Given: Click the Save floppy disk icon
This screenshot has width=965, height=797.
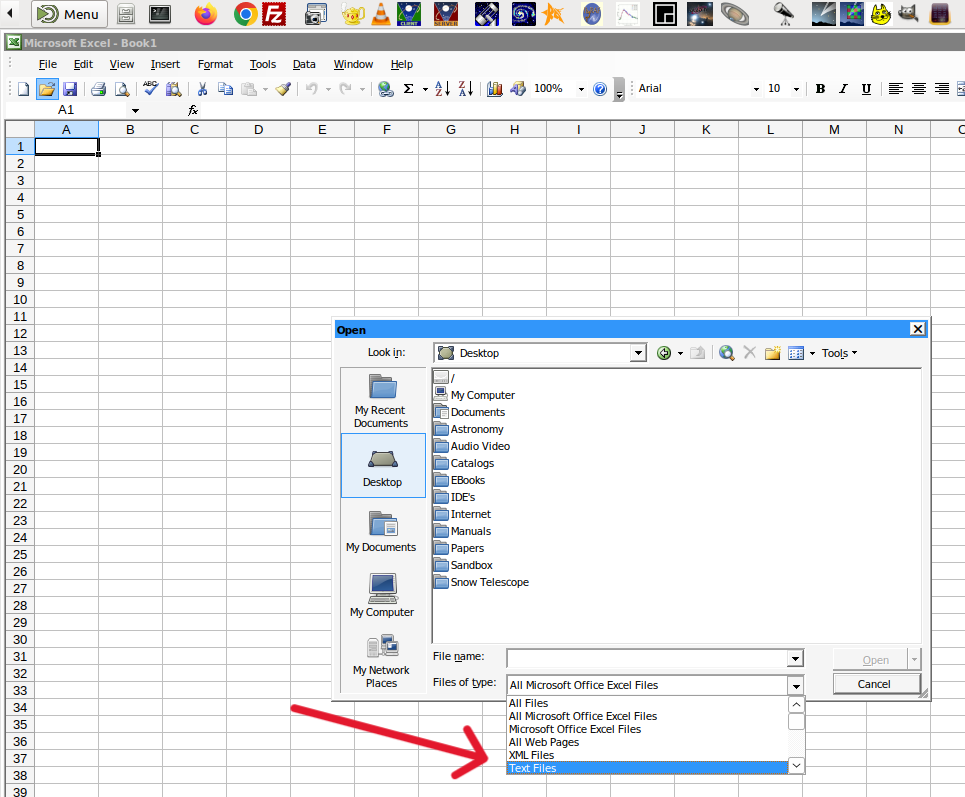Looking at the screenshot, I should [70, 89].
